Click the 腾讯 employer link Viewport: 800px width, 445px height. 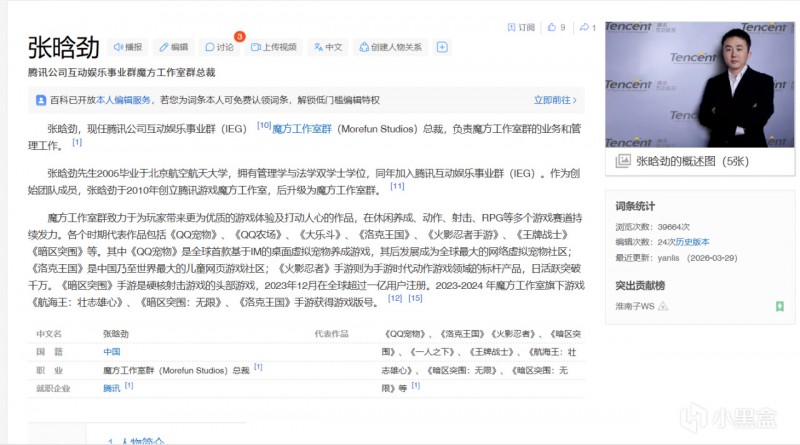click(x=112, y=388)
